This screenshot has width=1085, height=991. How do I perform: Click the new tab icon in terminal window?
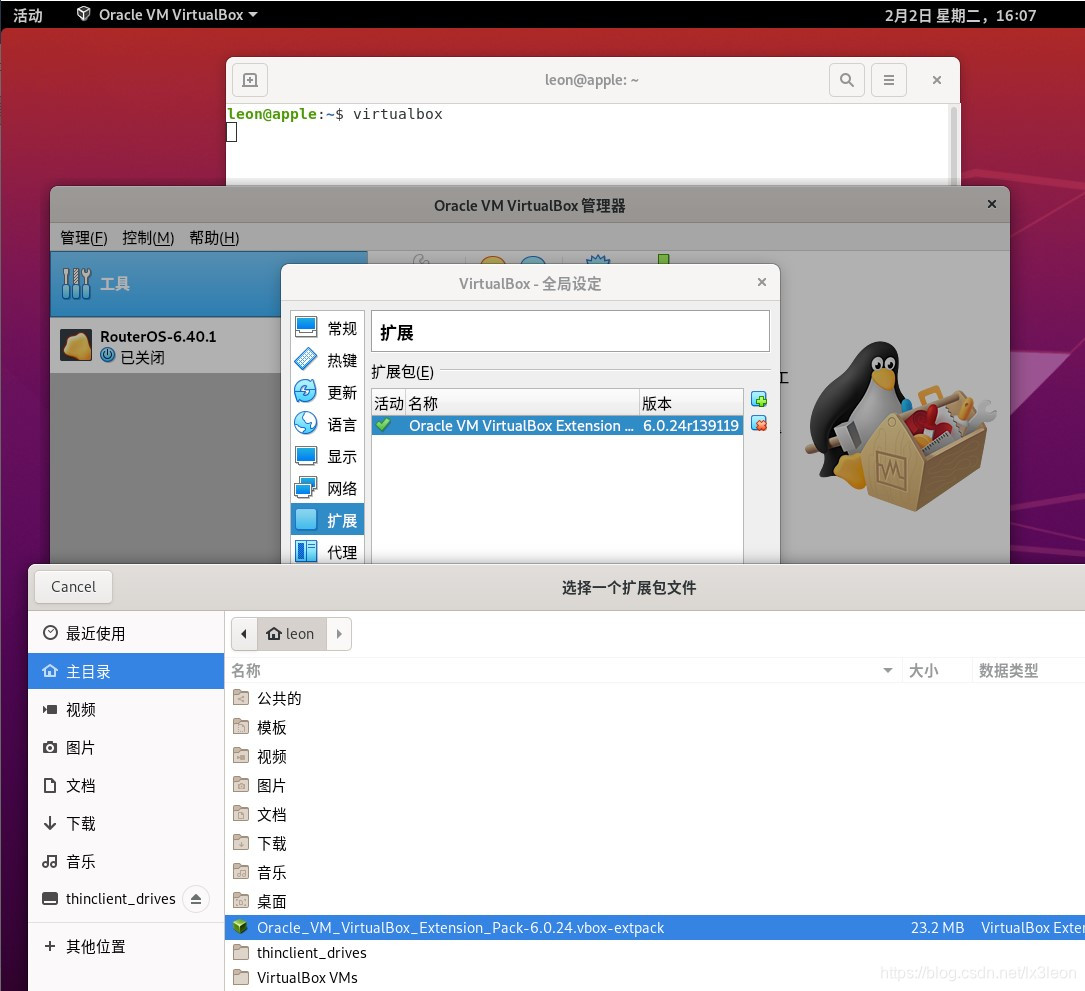click(x=250, y=80)
